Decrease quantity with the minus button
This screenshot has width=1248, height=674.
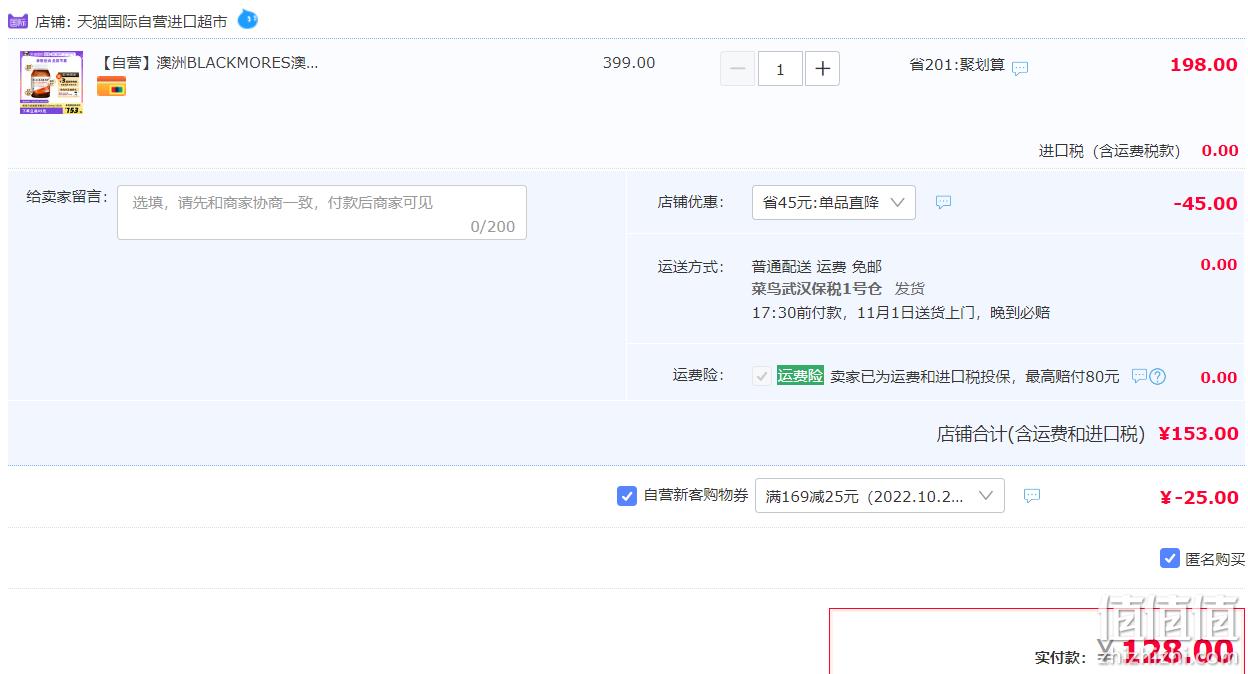(738, 69)
